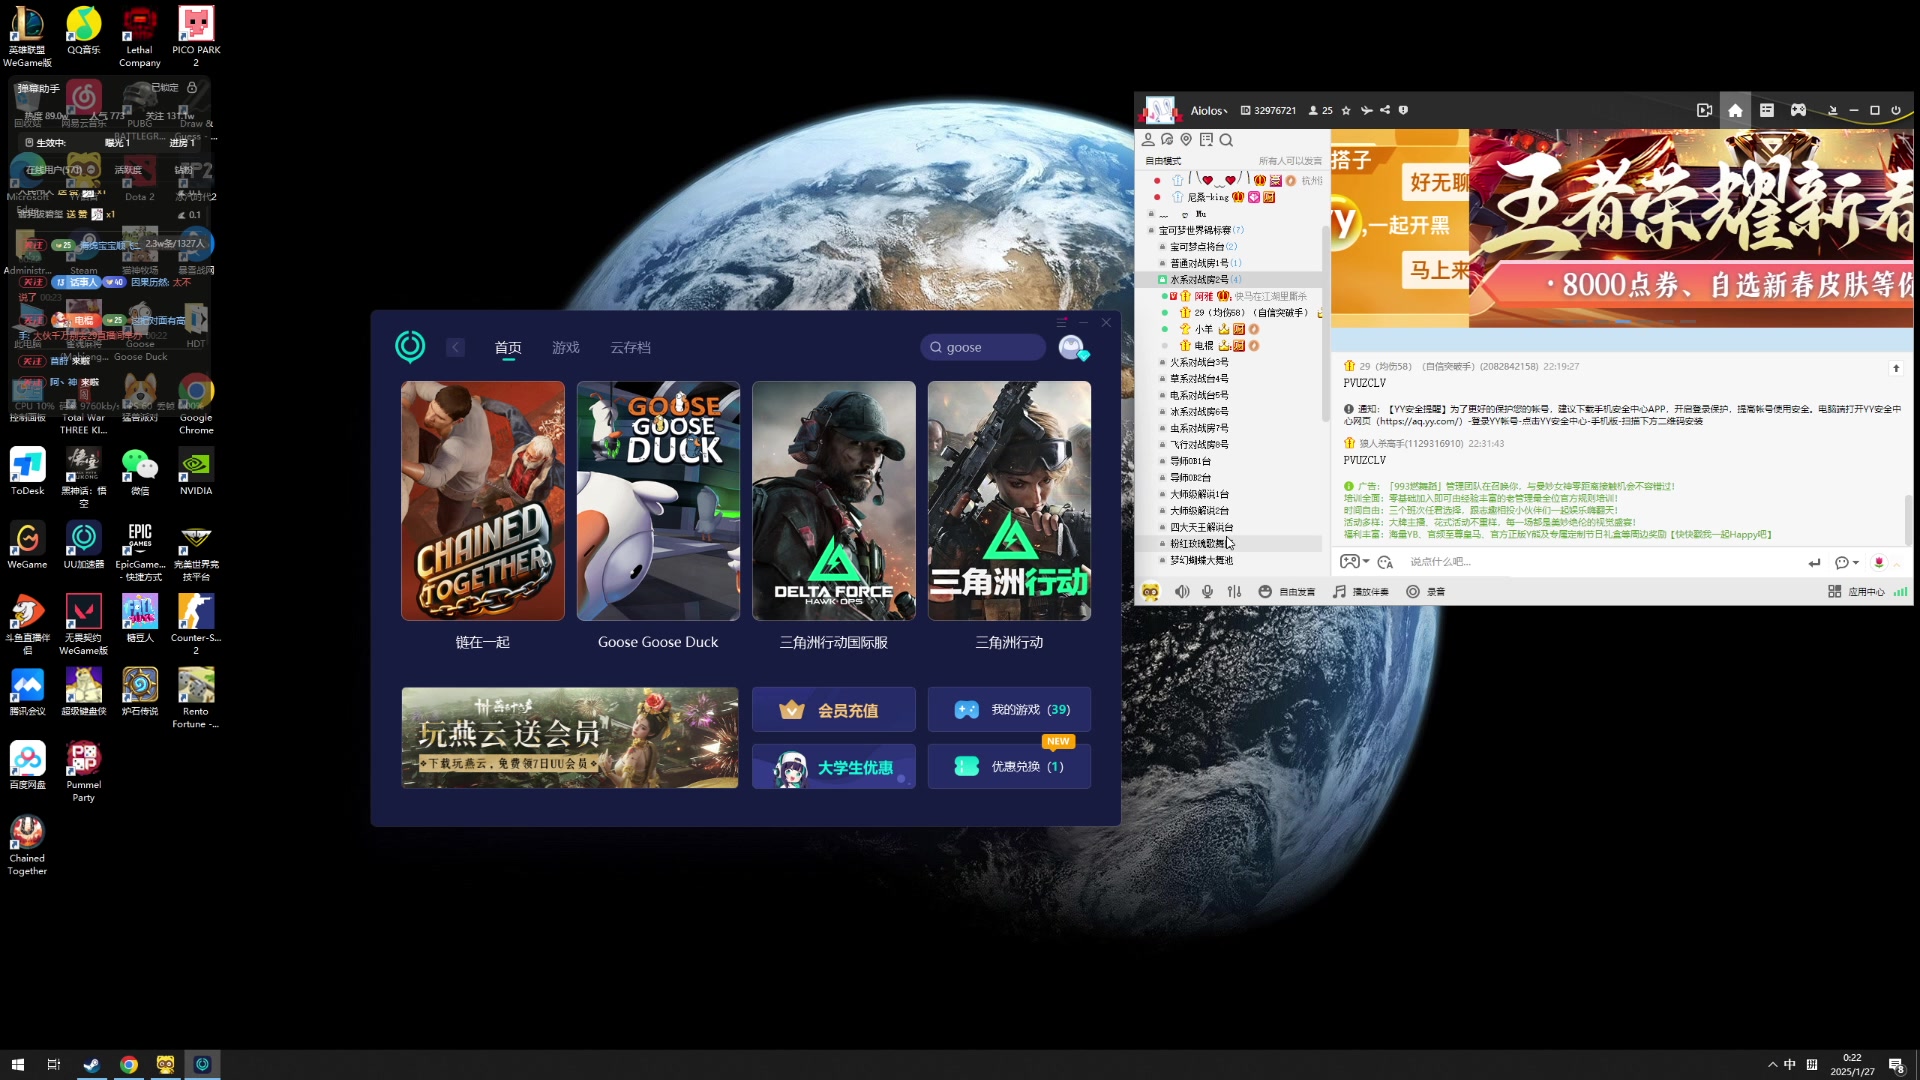Open the list panel icon in YY toolbar
The image size is (1920, 1080).
click(1767, 110)
